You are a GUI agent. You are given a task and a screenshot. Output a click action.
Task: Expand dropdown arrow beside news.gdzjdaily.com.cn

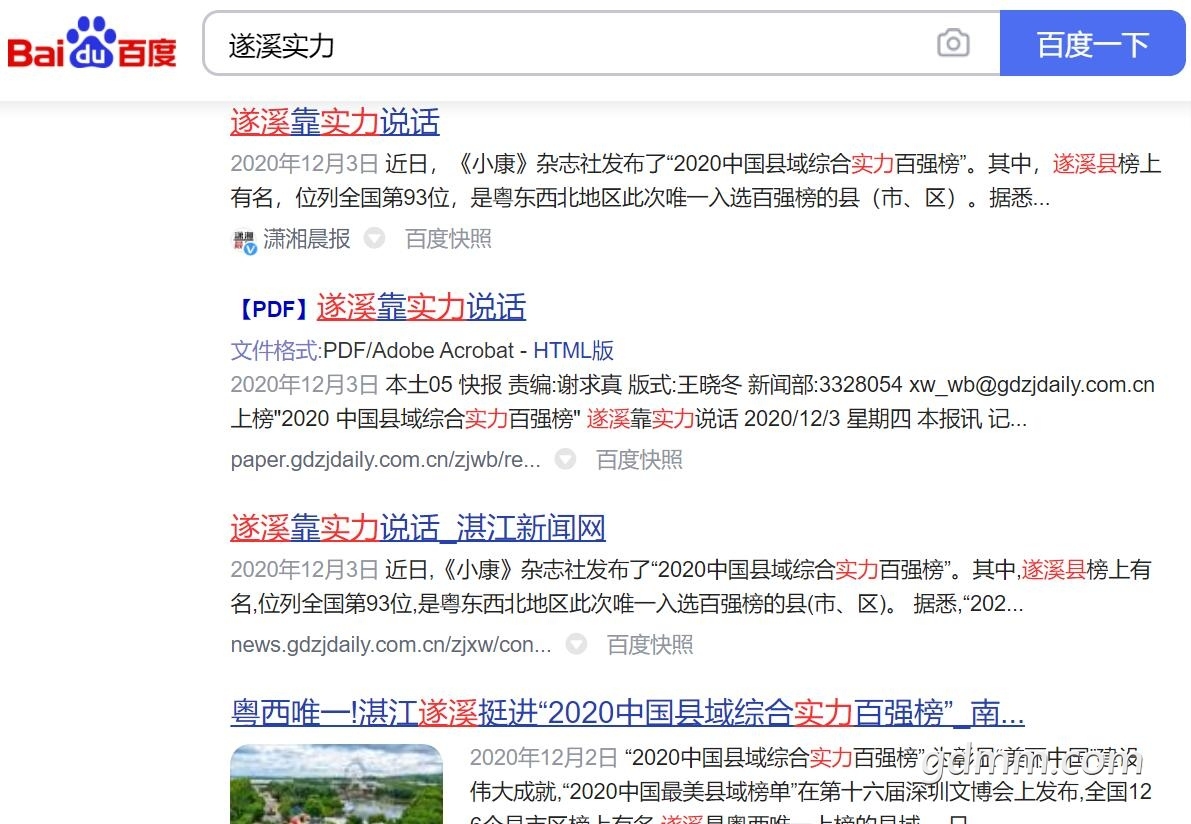click(577, 644)
